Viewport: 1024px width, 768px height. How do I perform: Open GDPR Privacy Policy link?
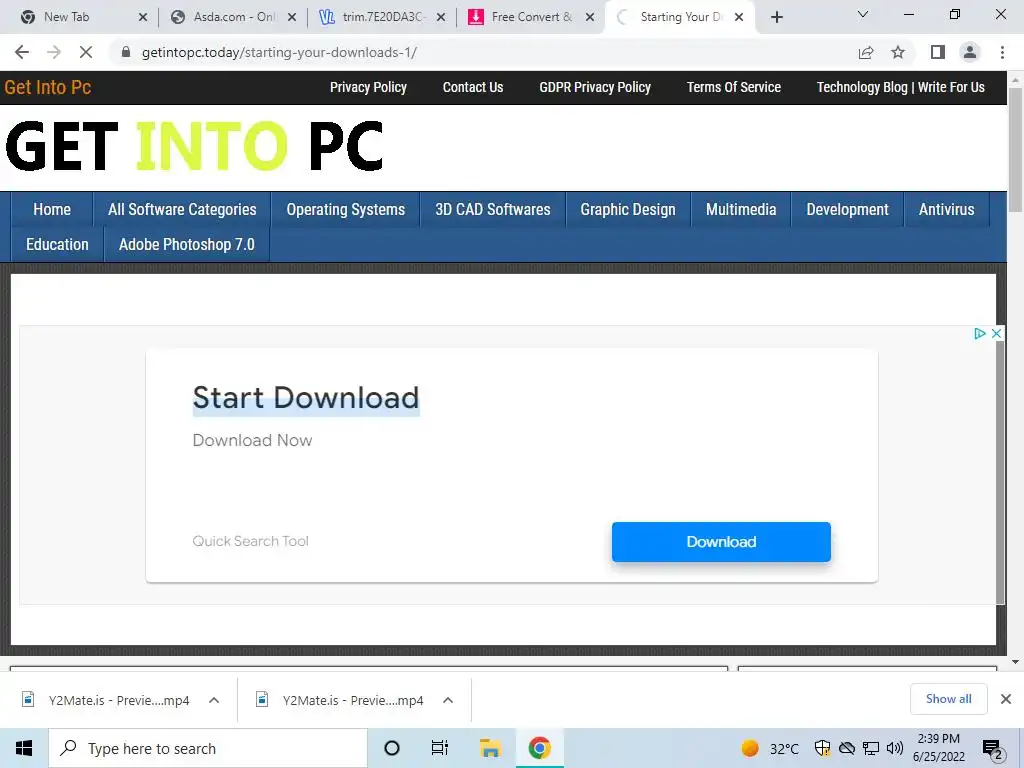595,87
